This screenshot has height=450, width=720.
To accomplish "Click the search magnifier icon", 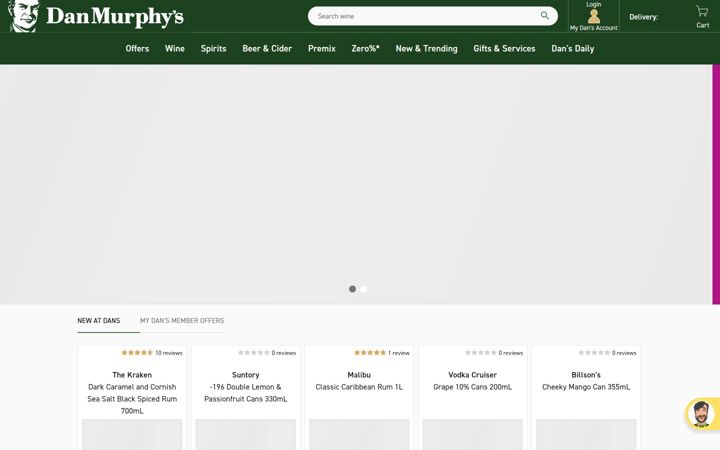I will point(545,16).
